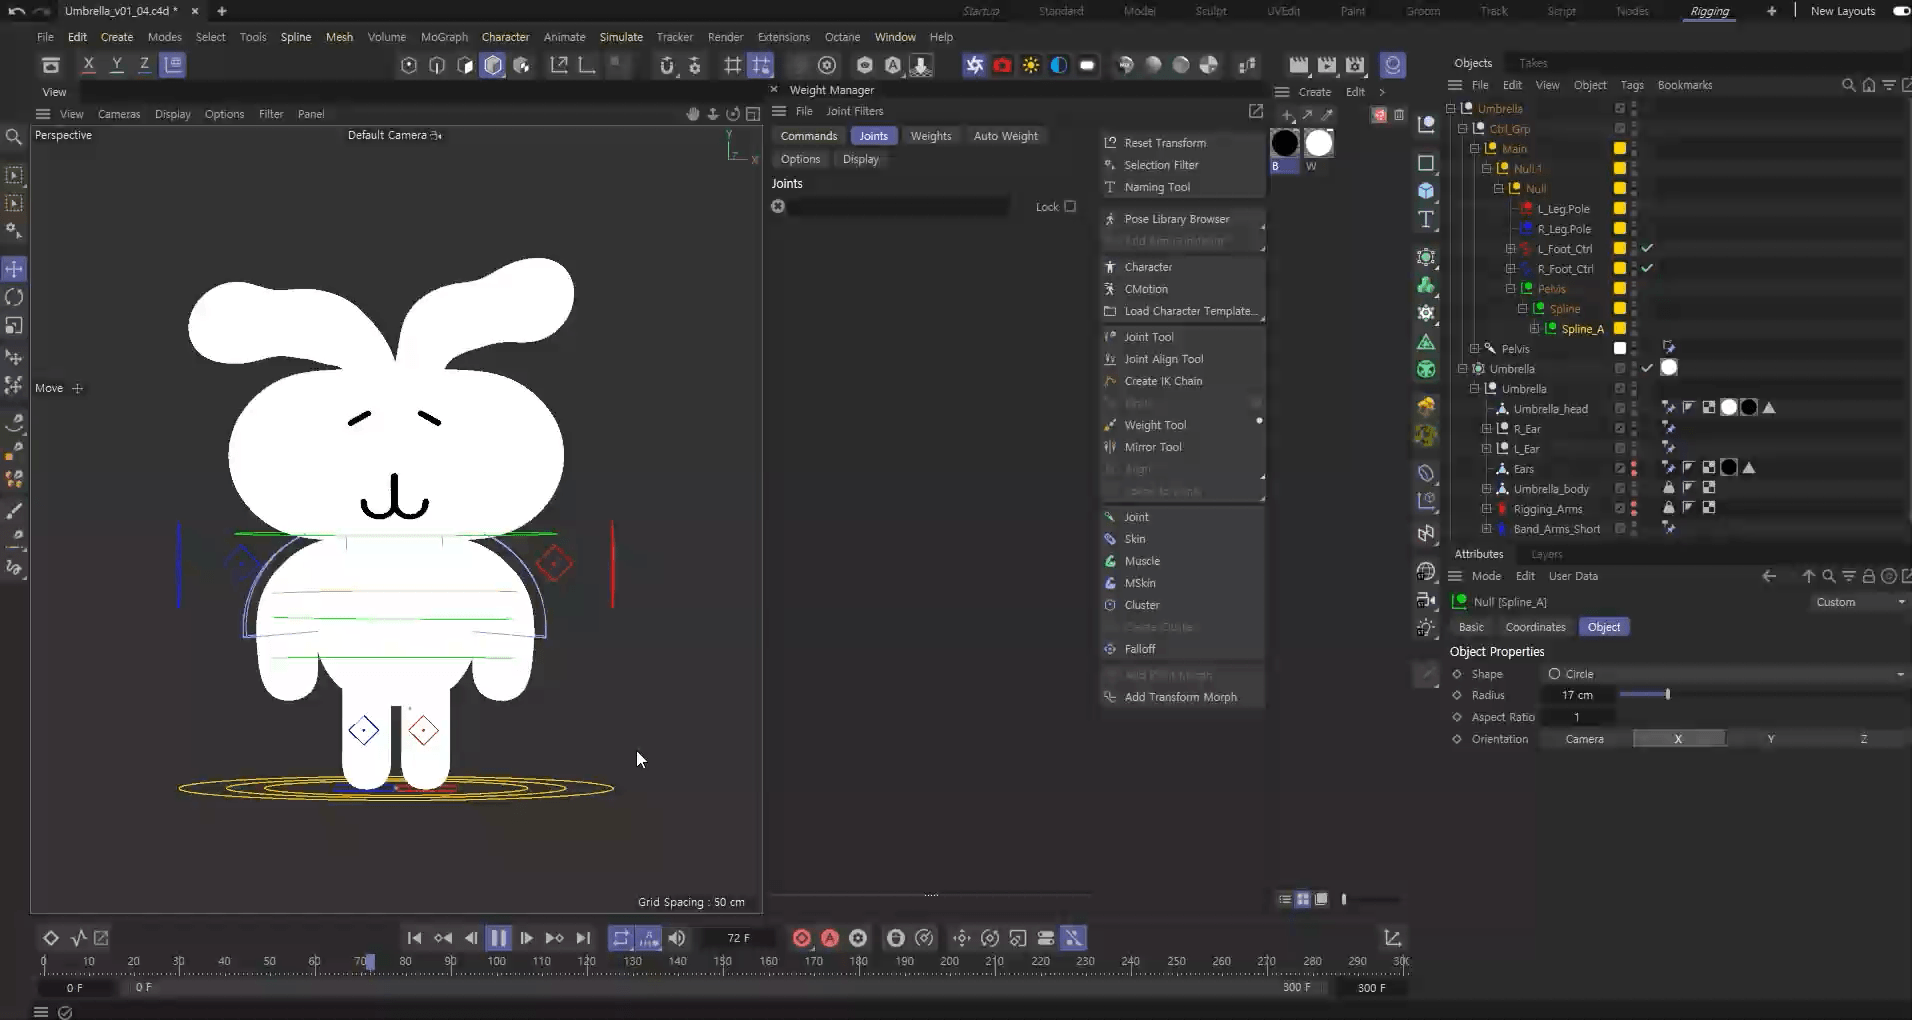Enable the Joints Lock checkbox
The image size is (1912, 1020).
tap(1070, 207)
